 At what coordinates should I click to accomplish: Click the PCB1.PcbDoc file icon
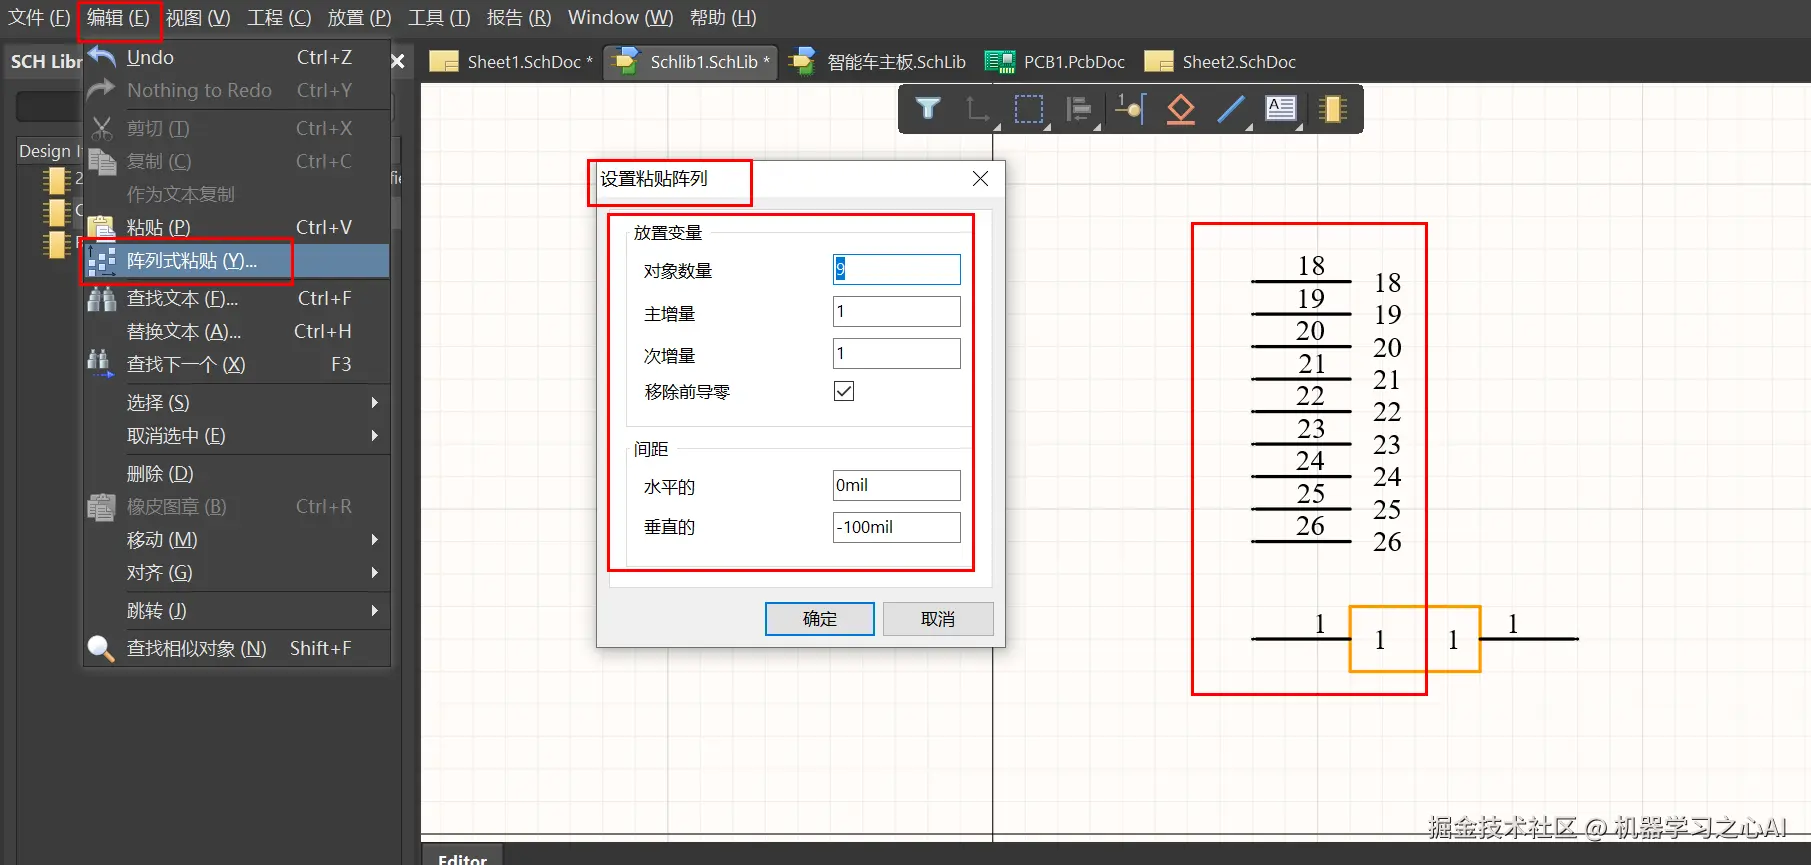[x=1000, y=62]
